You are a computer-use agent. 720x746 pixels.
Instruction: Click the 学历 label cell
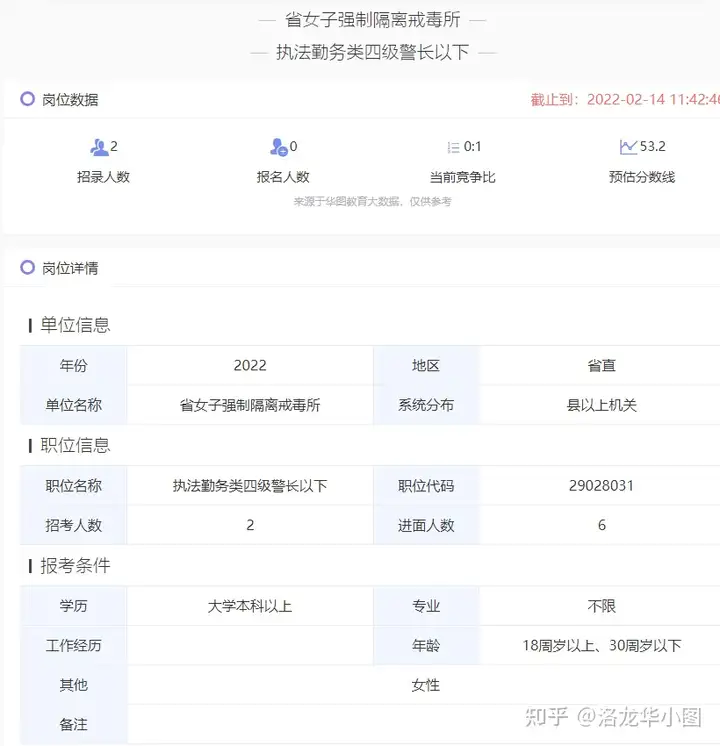(74, 606)
